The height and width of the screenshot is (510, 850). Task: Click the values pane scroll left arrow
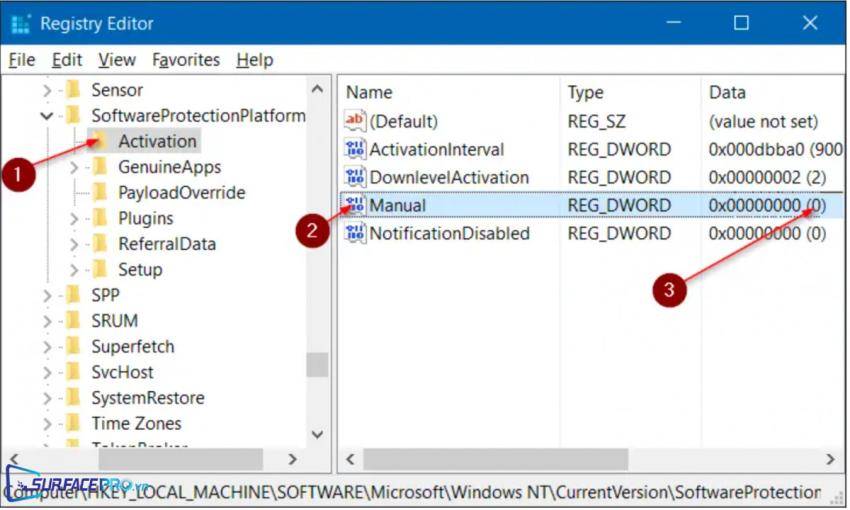click(x=351, y=459)
